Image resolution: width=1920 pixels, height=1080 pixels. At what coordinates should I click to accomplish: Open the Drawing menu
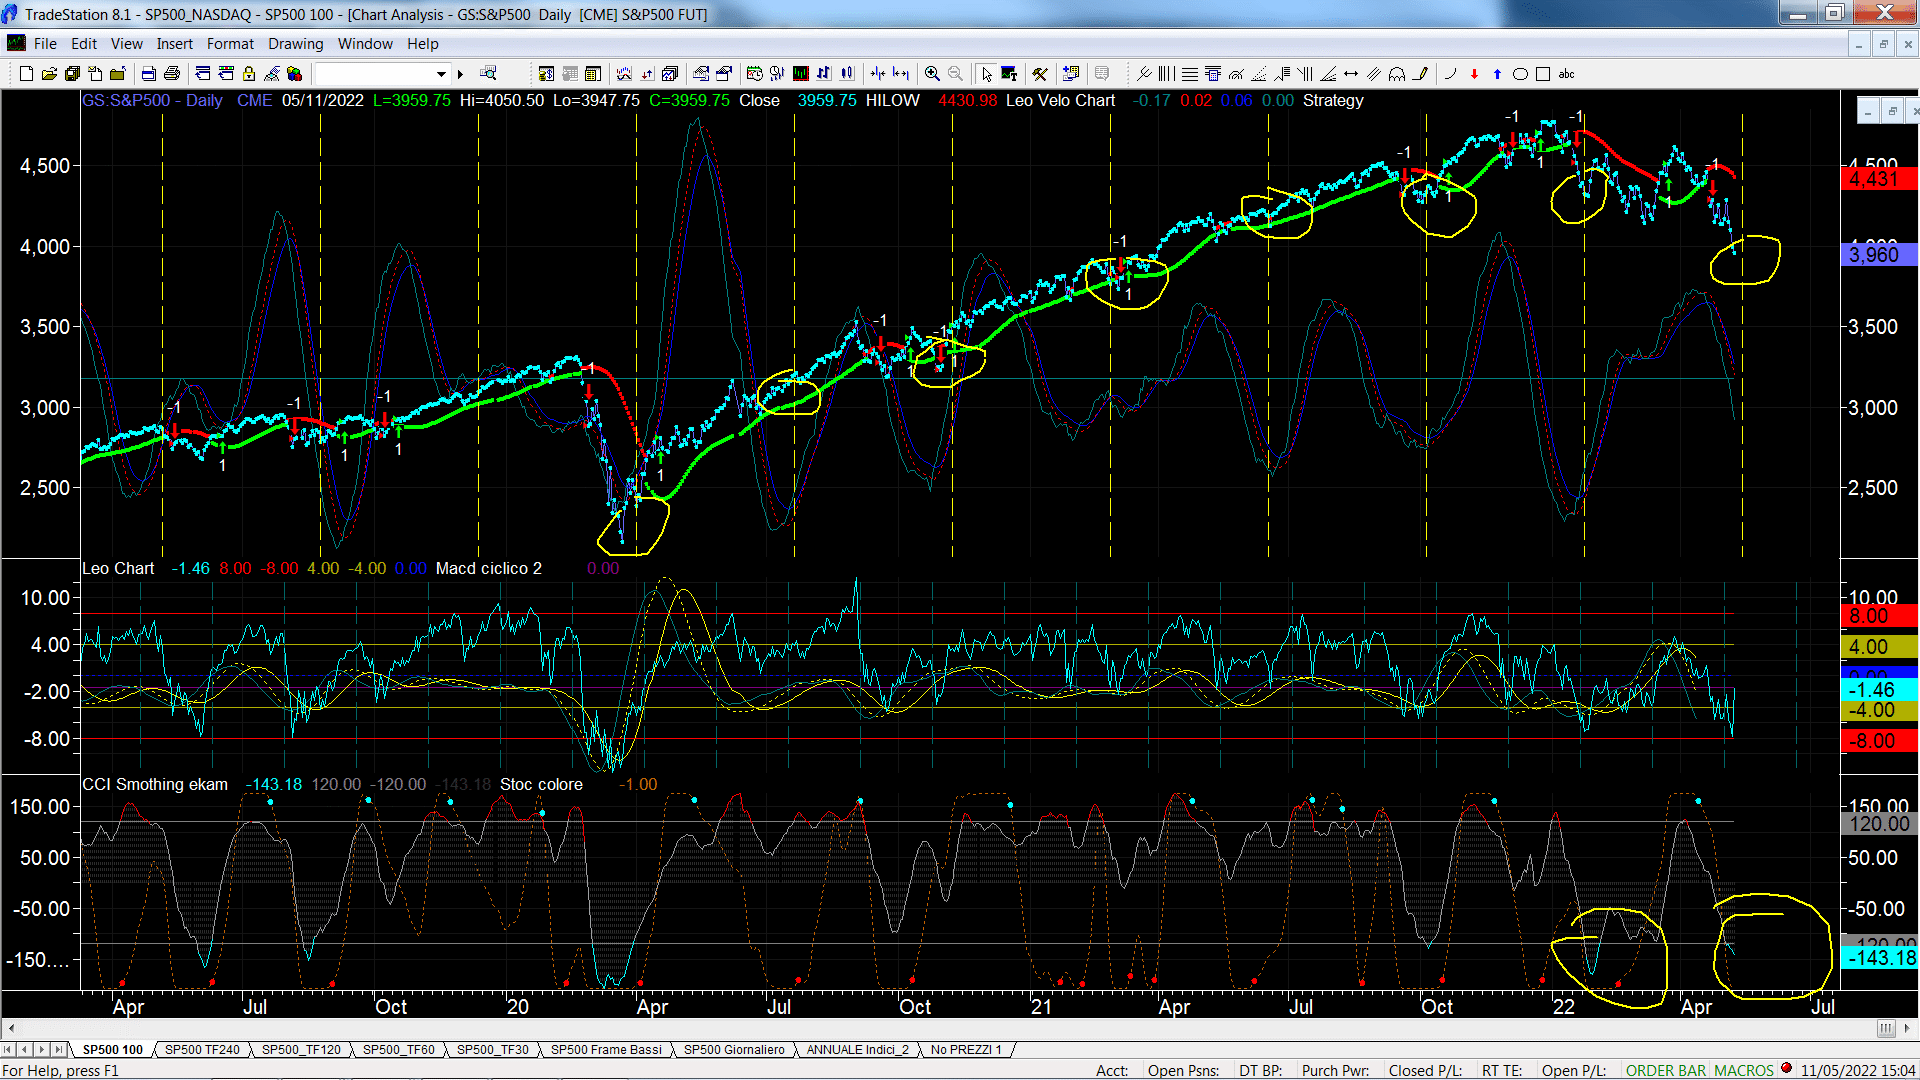click(x=296, y=44)
